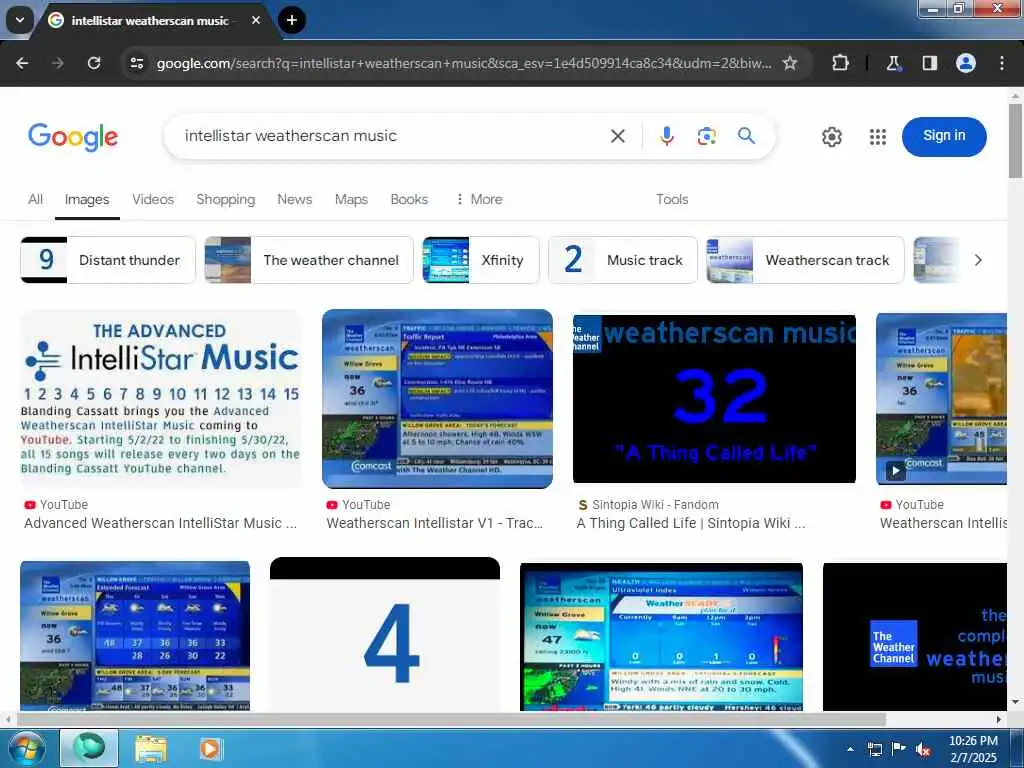Open the media player taskbar icon

[x=210, y=749]
